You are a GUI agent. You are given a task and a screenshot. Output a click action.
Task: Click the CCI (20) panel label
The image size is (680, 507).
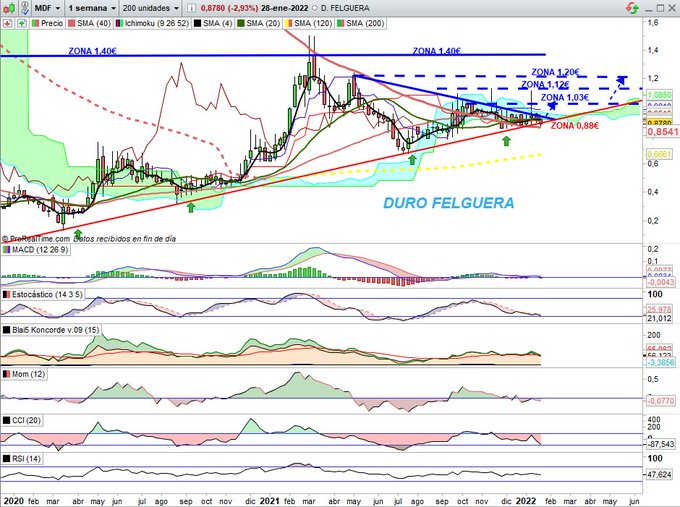point(26,420)
